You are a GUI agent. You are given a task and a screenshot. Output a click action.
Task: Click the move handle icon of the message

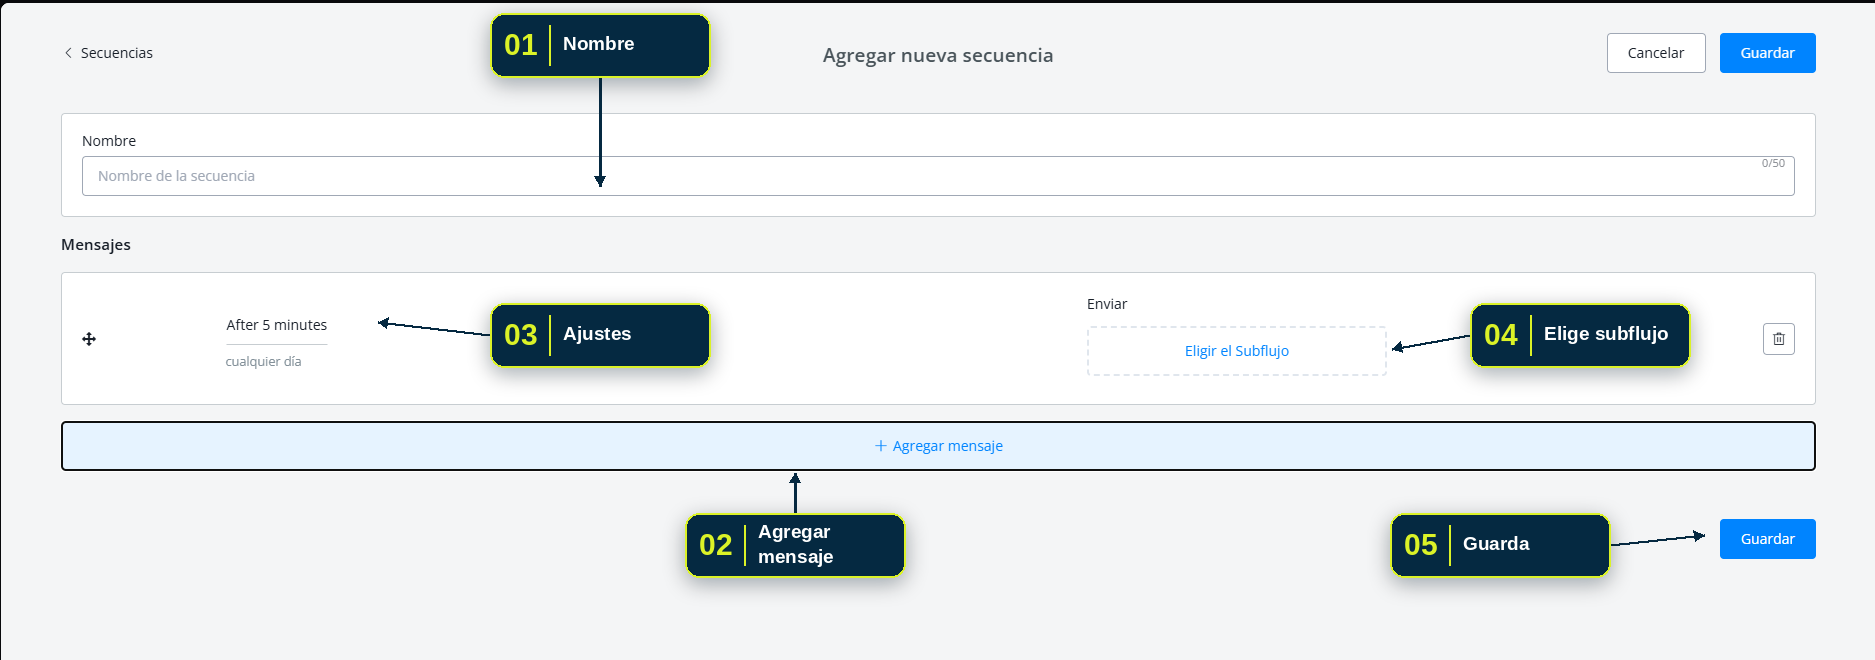89,339
